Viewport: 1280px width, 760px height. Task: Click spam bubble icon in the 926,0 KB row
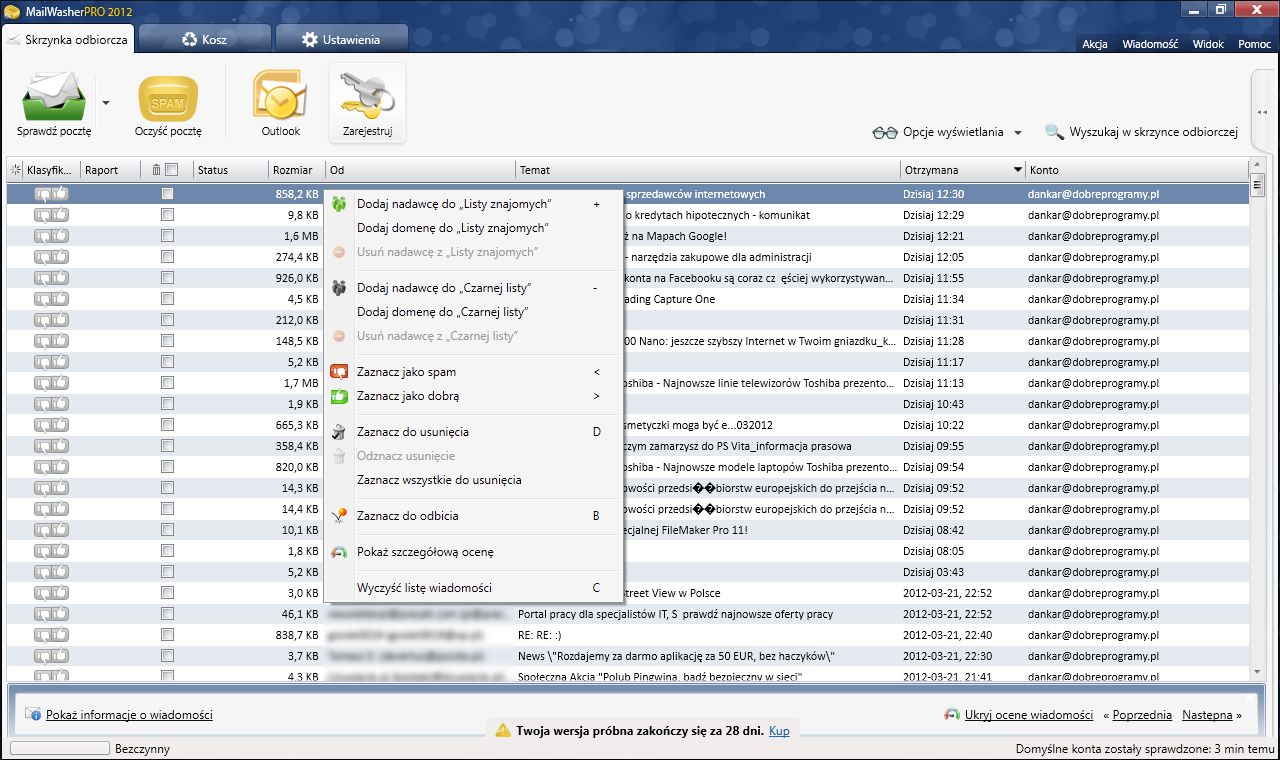point(43,278)
